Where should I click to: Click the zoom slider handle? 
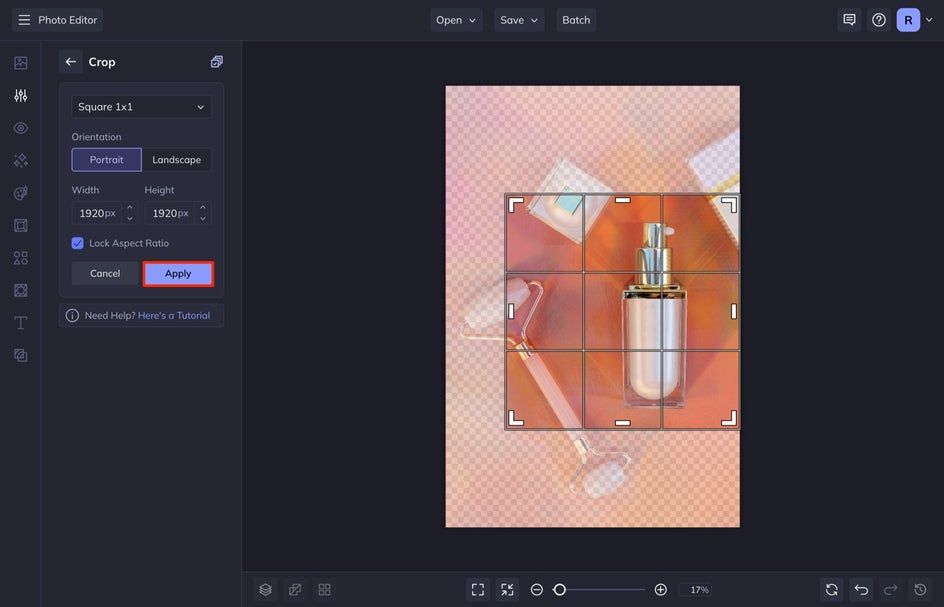click(x=559, y=590)
